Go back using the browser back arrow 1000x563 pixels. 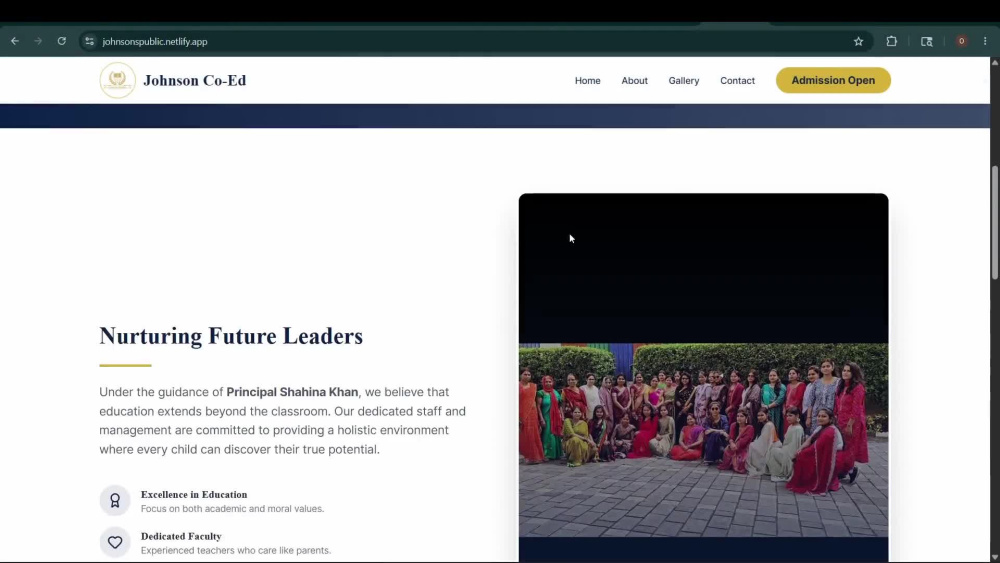click(15, 41)
